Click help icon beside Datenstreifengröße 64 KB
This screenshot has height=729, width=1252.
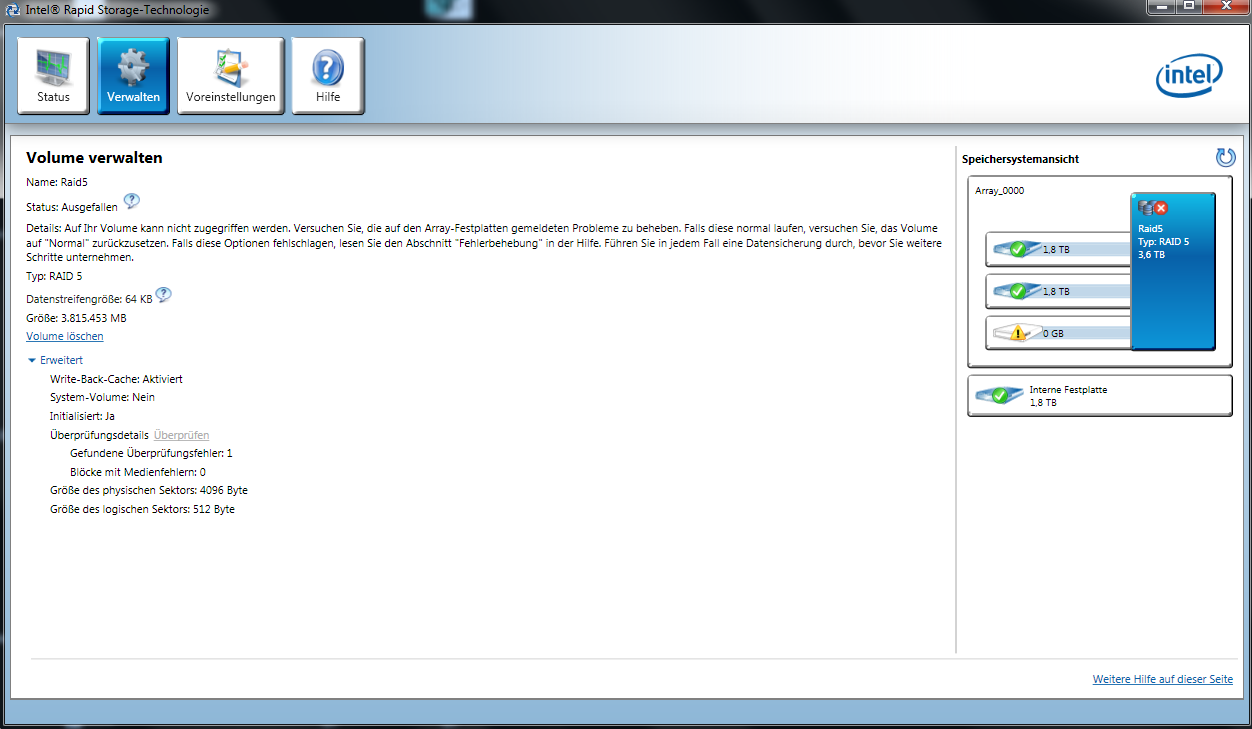pyautogui.click(x=164, y=294)
